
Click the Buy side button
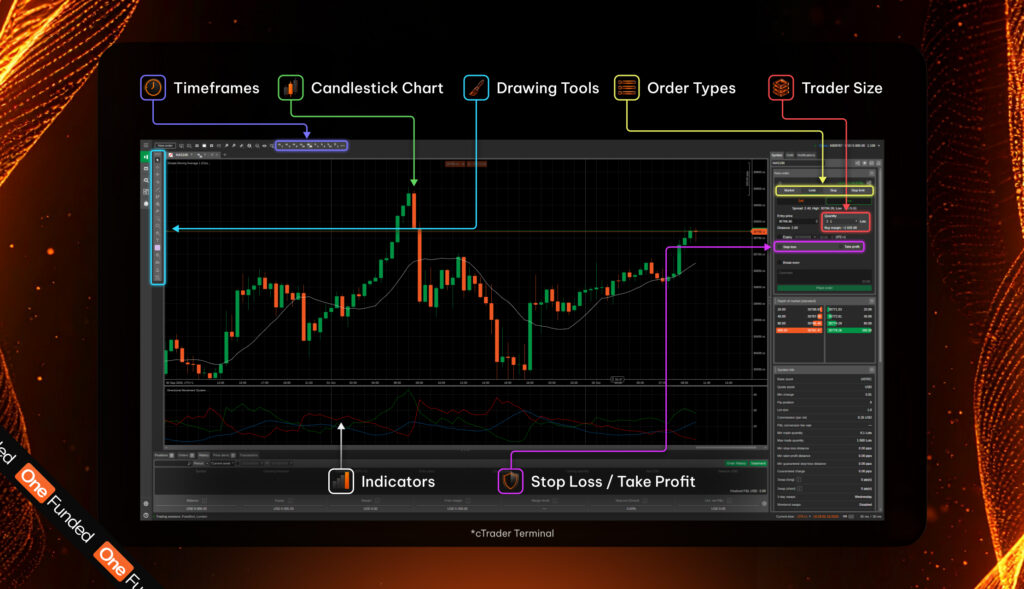pyautogui.click(x=848, y=201)
